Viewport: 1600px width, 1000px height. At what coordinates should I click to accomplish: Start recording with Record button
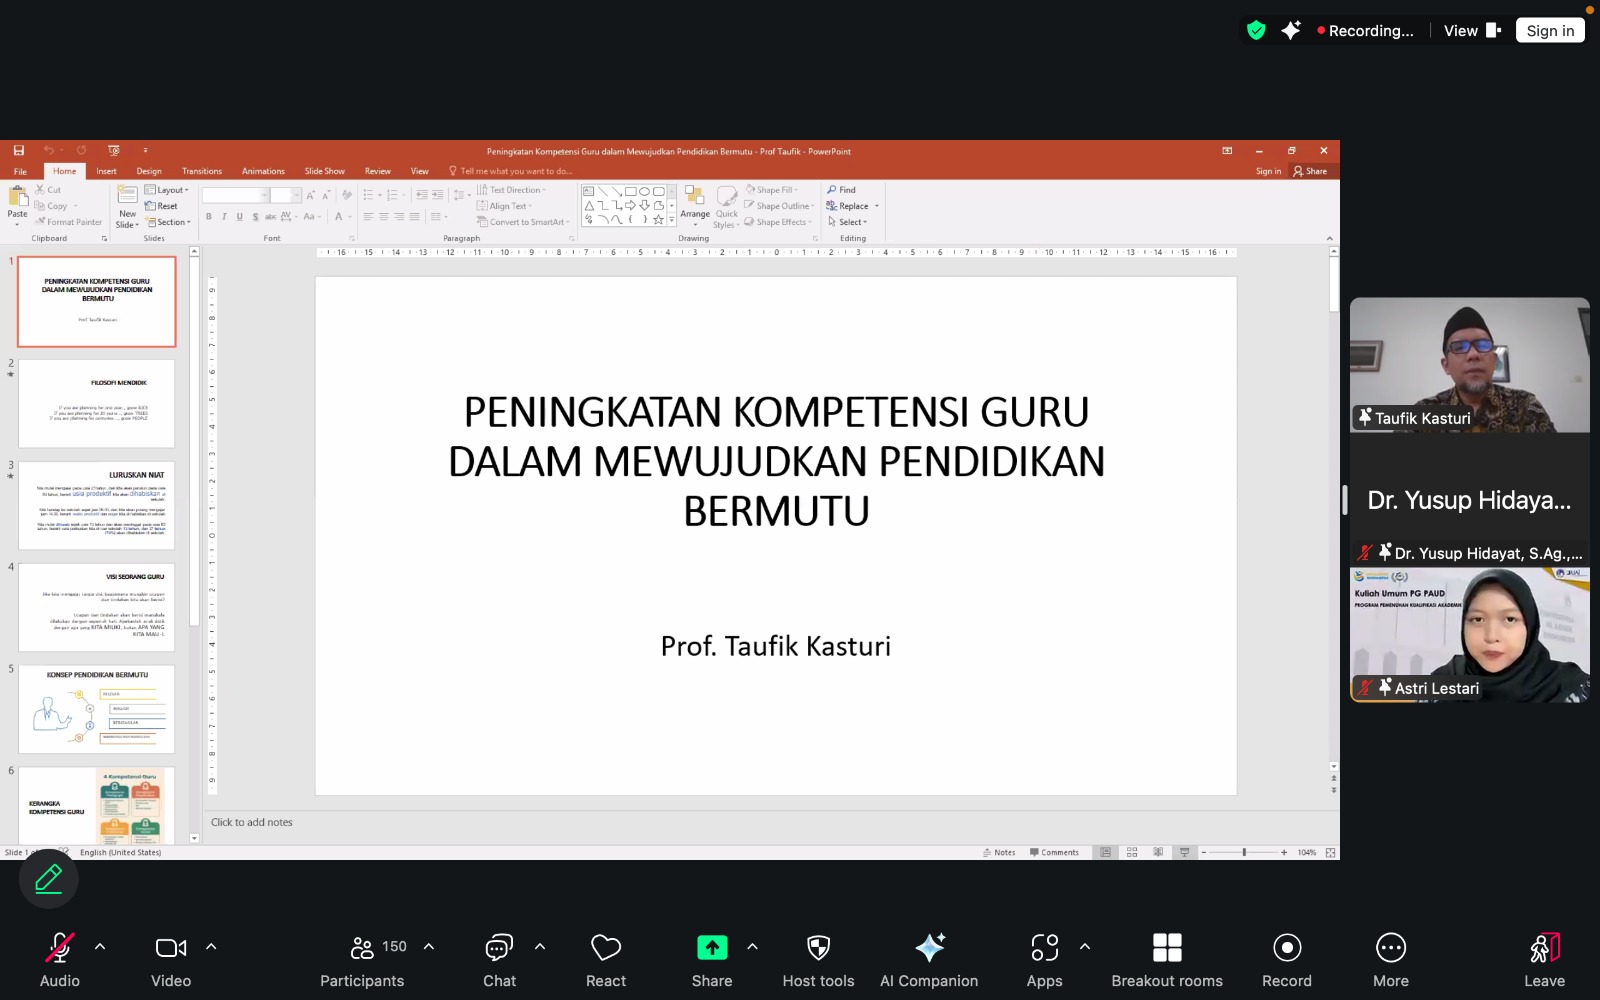tap(1286, 960)
